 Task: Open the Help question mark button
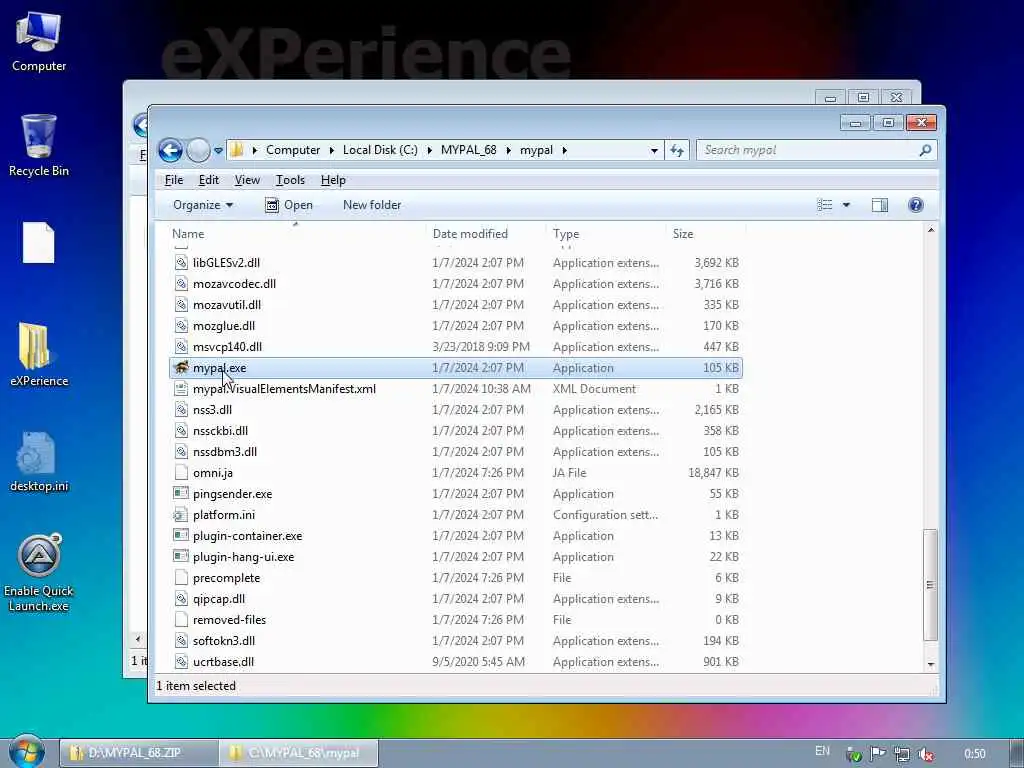[916, 205]
